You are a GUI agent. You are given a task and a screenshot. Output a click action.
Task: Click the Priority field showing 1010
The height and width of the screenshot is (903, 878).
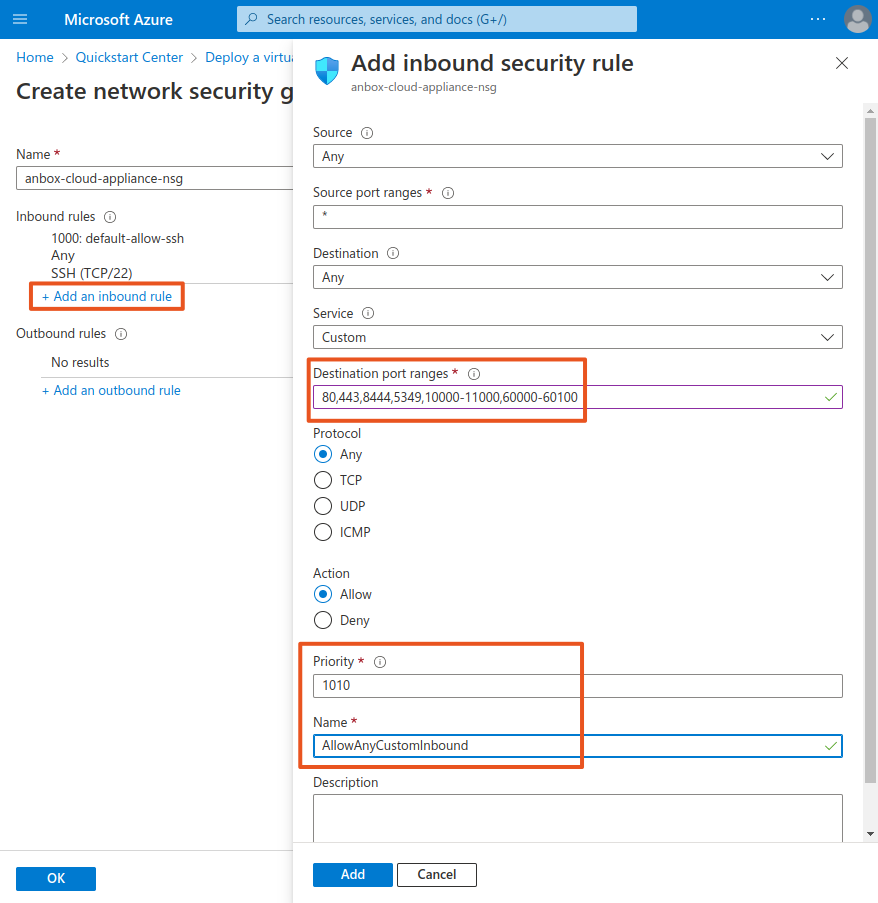577,686
